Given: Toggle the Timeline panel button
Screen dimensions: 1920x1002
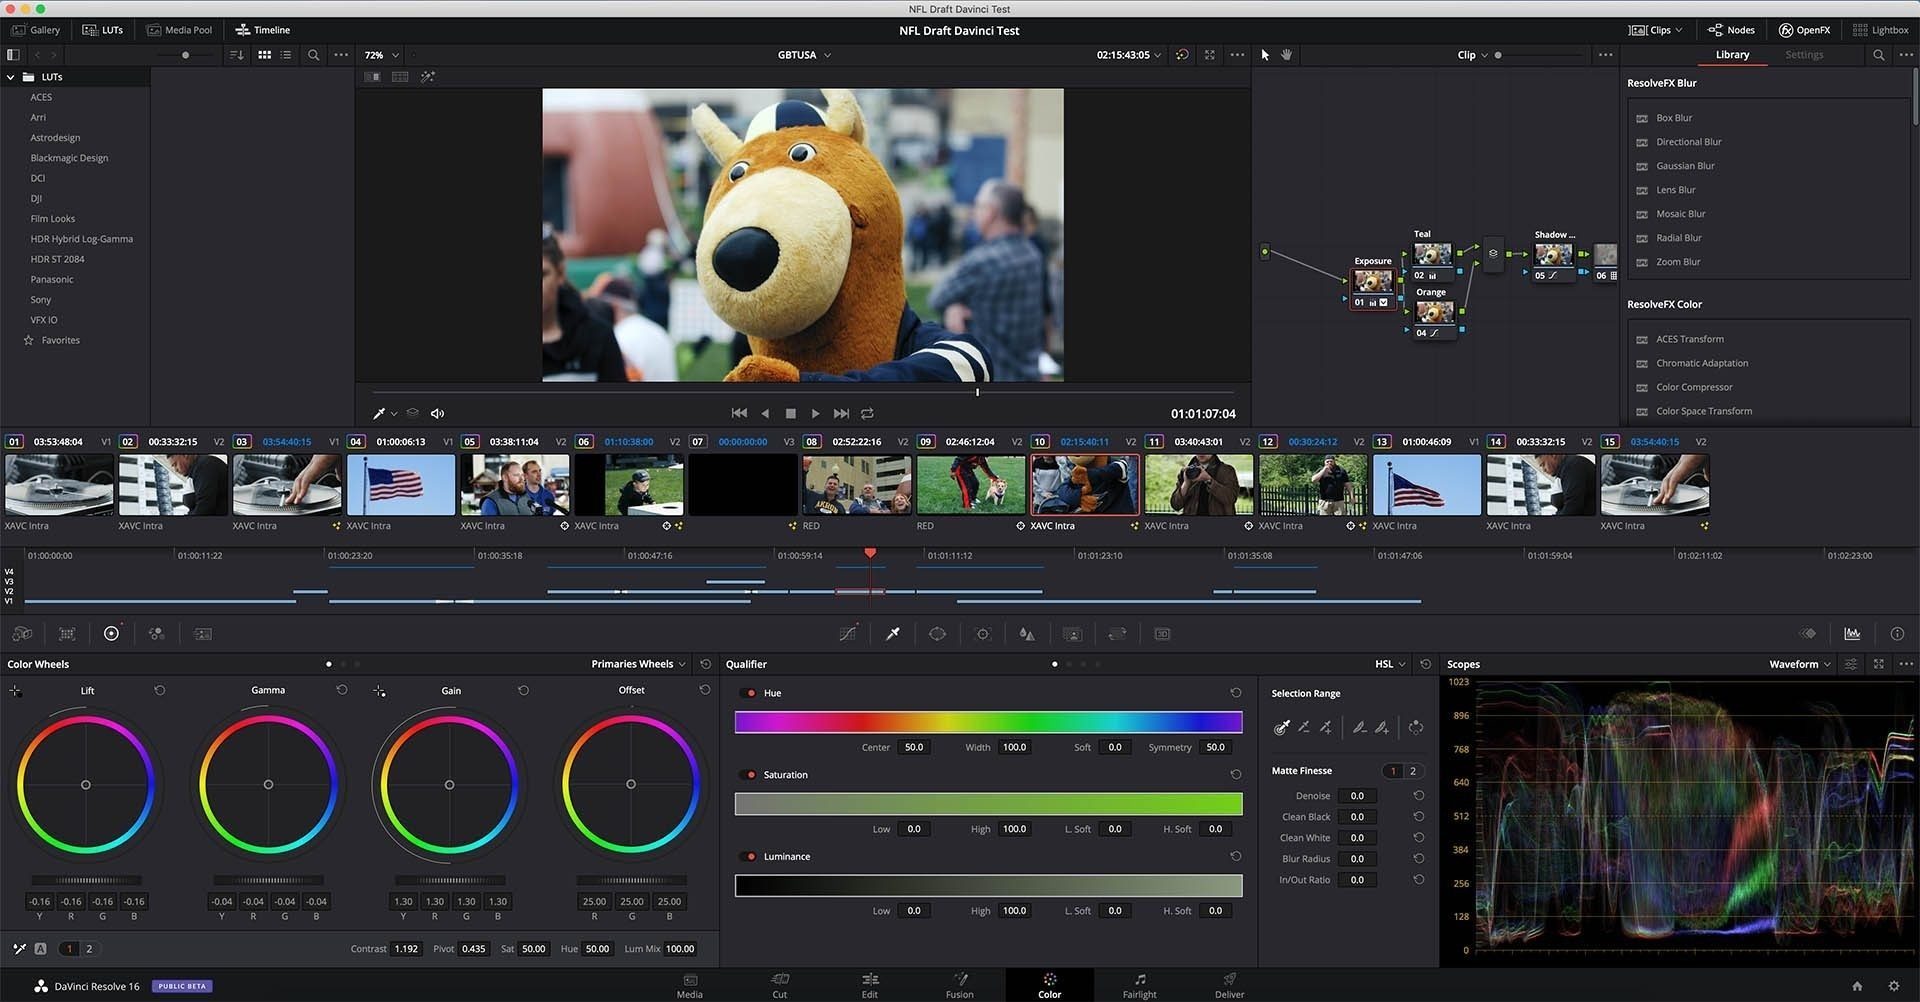Looking at the screenshot, I should pyautogui.click(x=262, y=30).
